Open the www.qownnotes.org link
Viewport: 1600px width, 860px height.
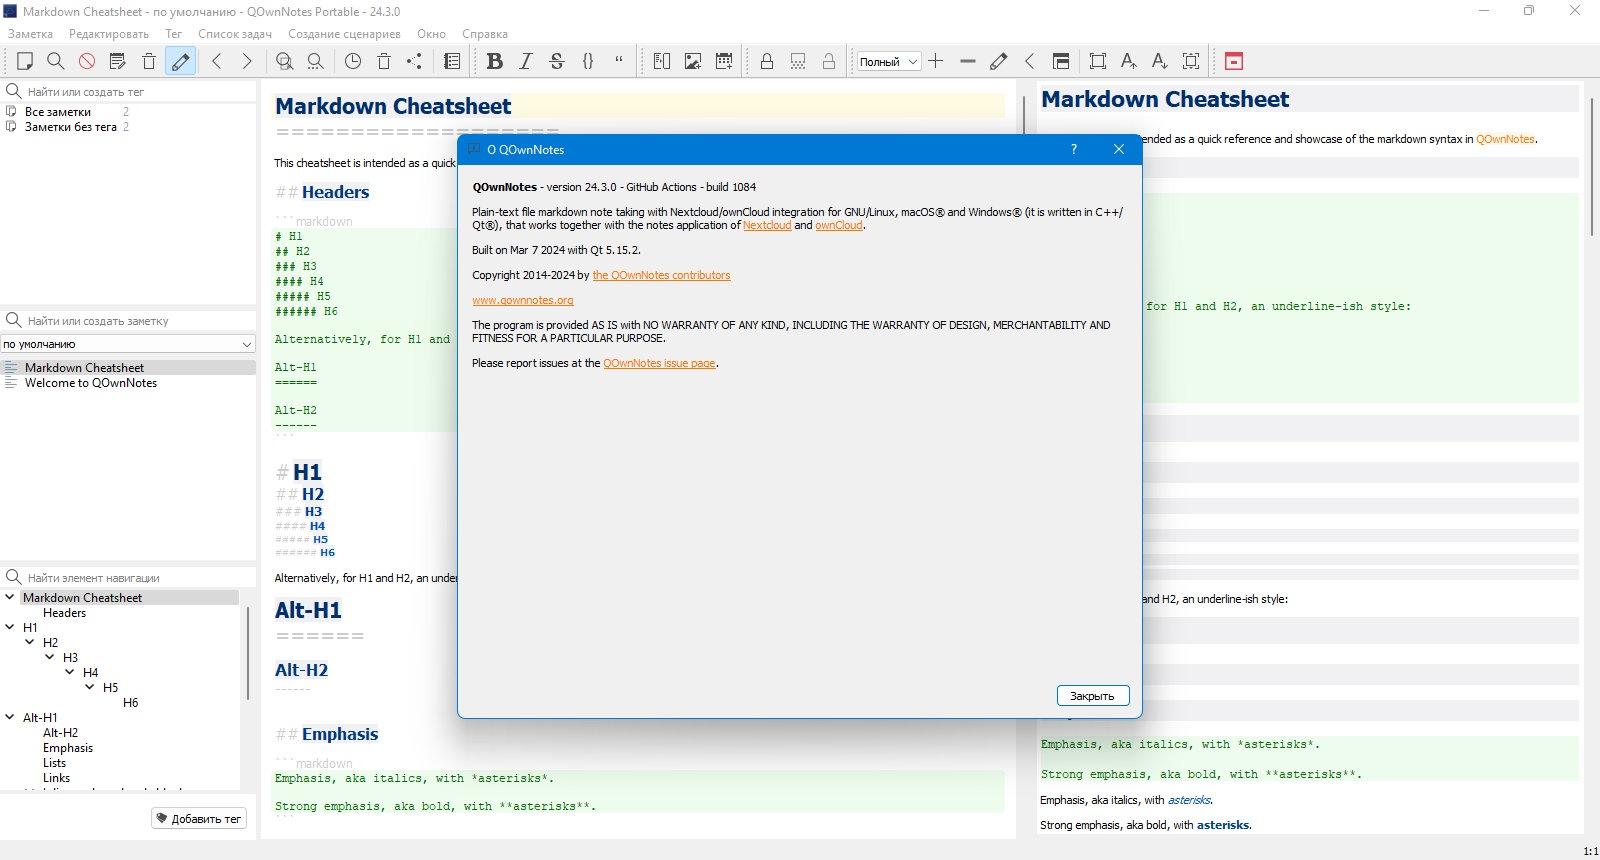523,300
